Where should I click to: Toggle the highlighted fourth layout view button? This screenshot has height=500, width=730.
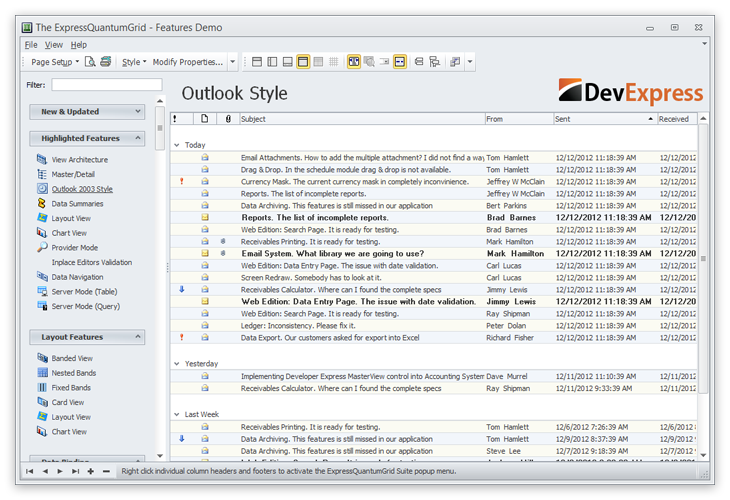pyautogui.click(x=303, y=62)
